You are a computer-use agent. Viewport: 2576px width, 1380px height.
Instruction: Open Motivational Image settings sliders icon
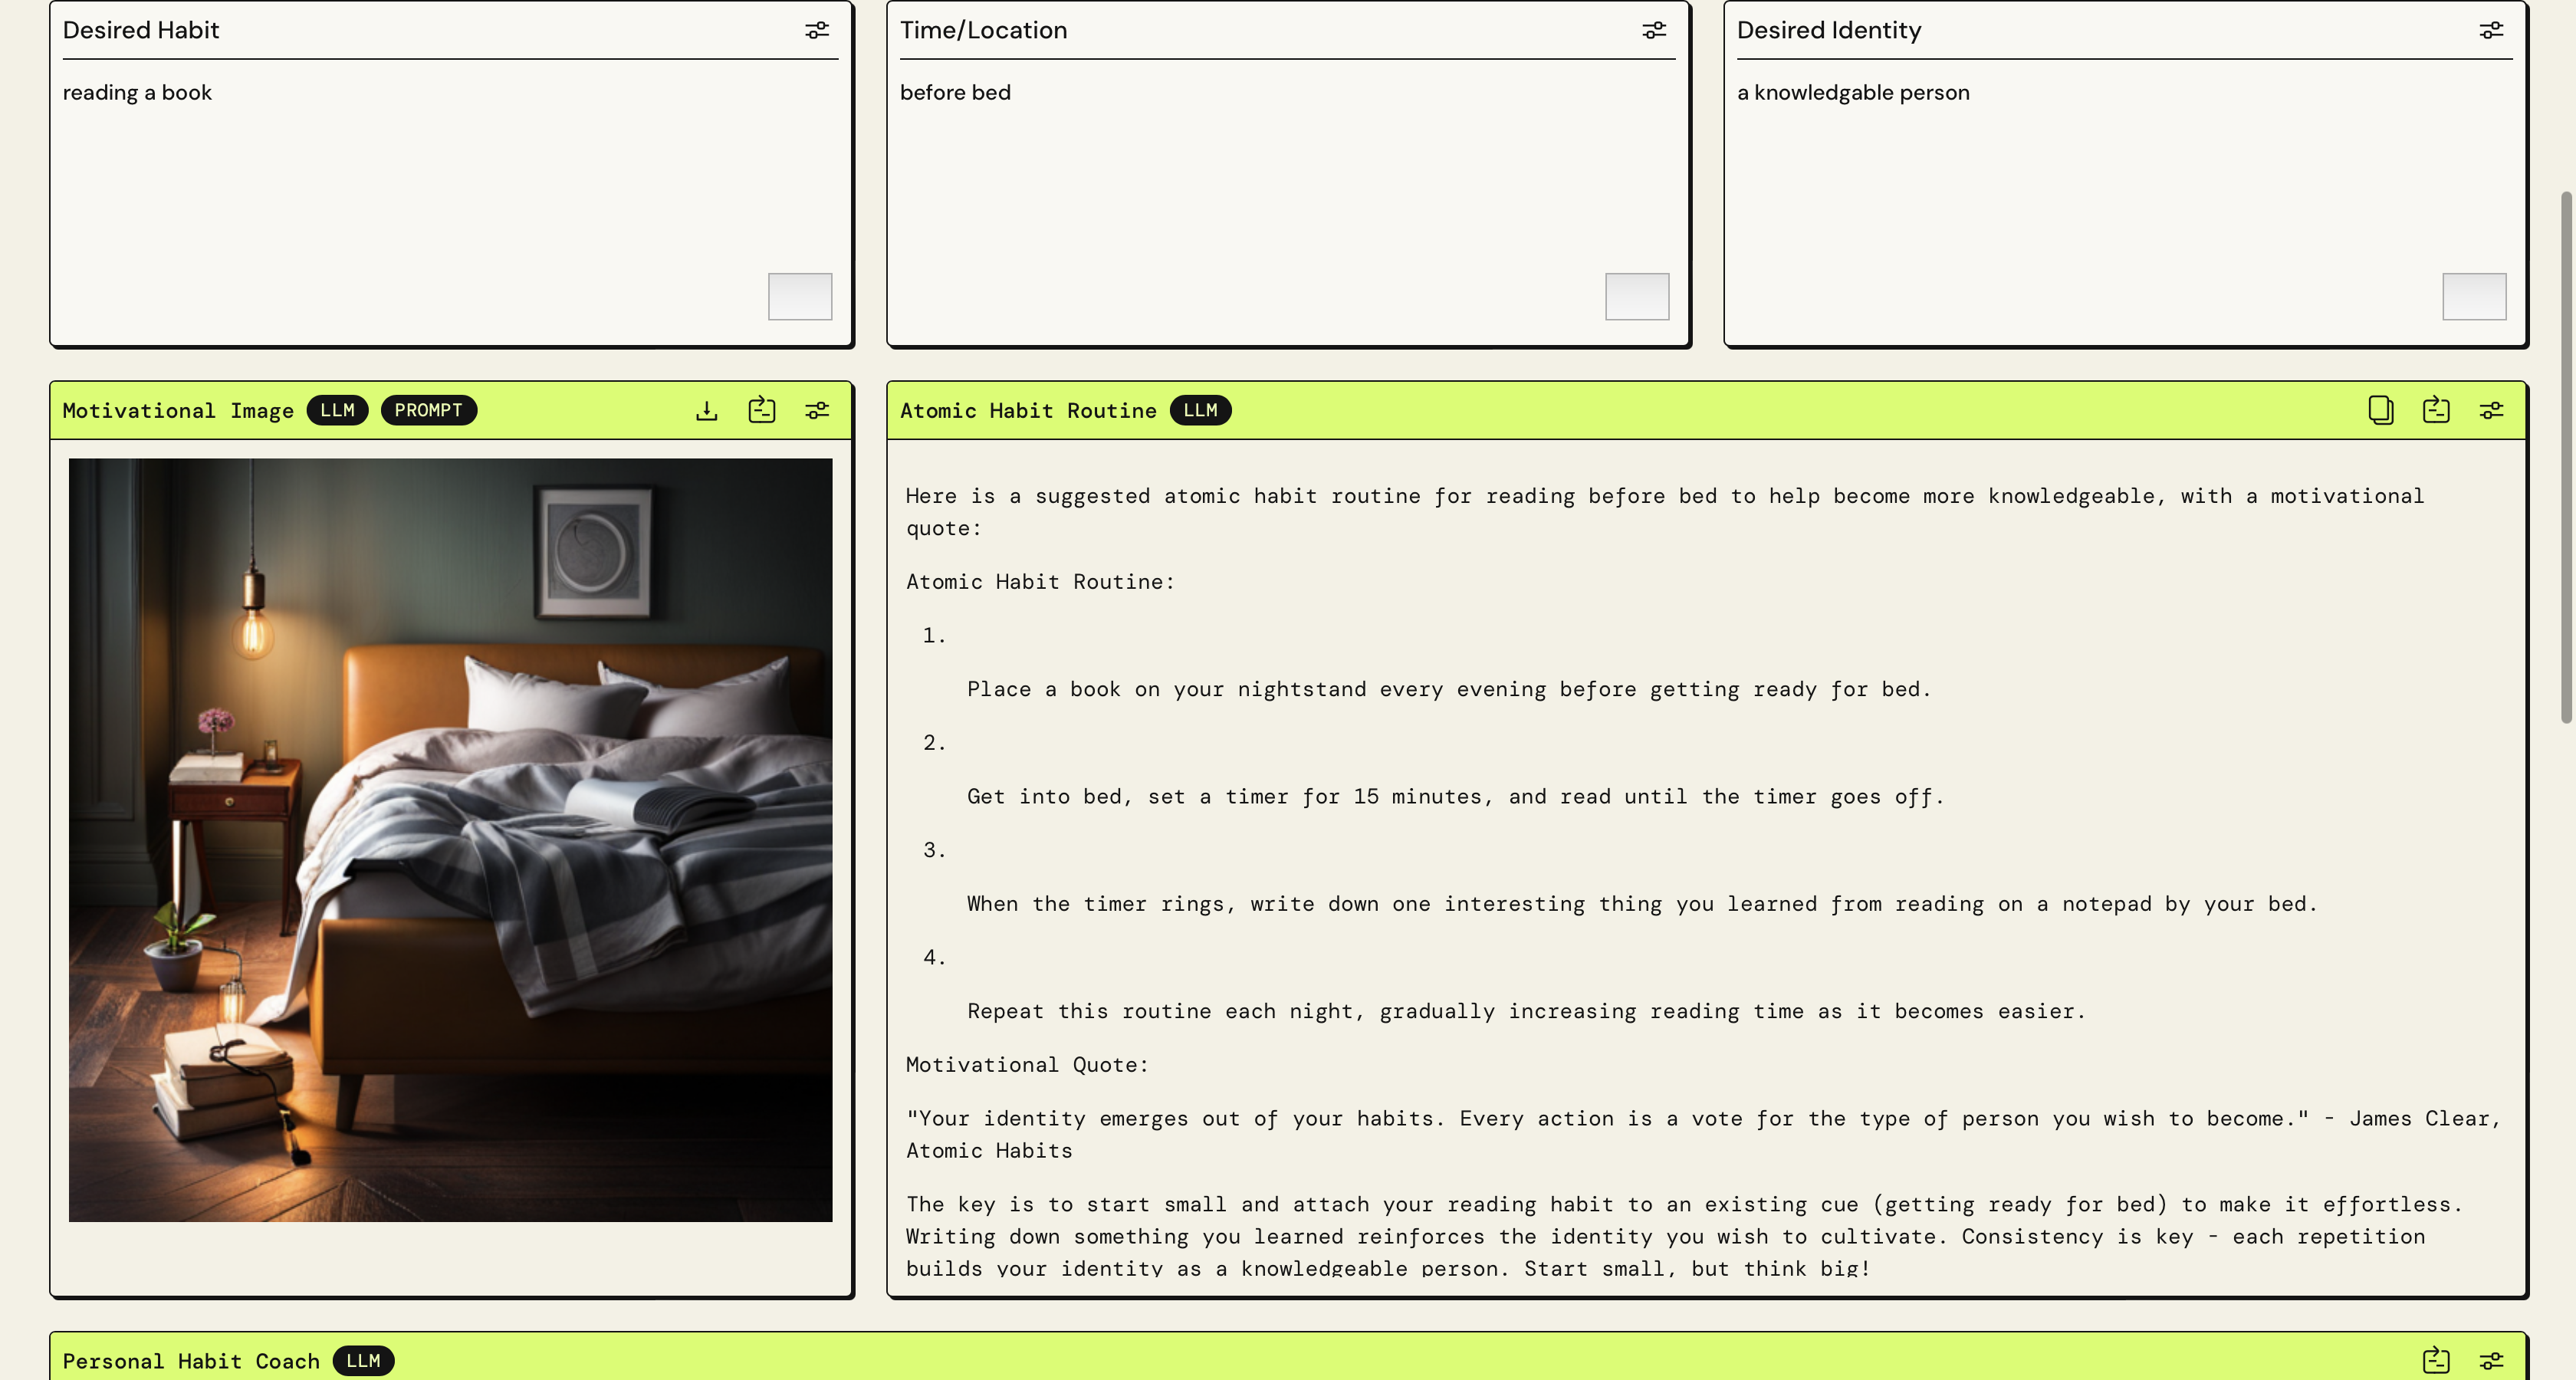point(817,410)
